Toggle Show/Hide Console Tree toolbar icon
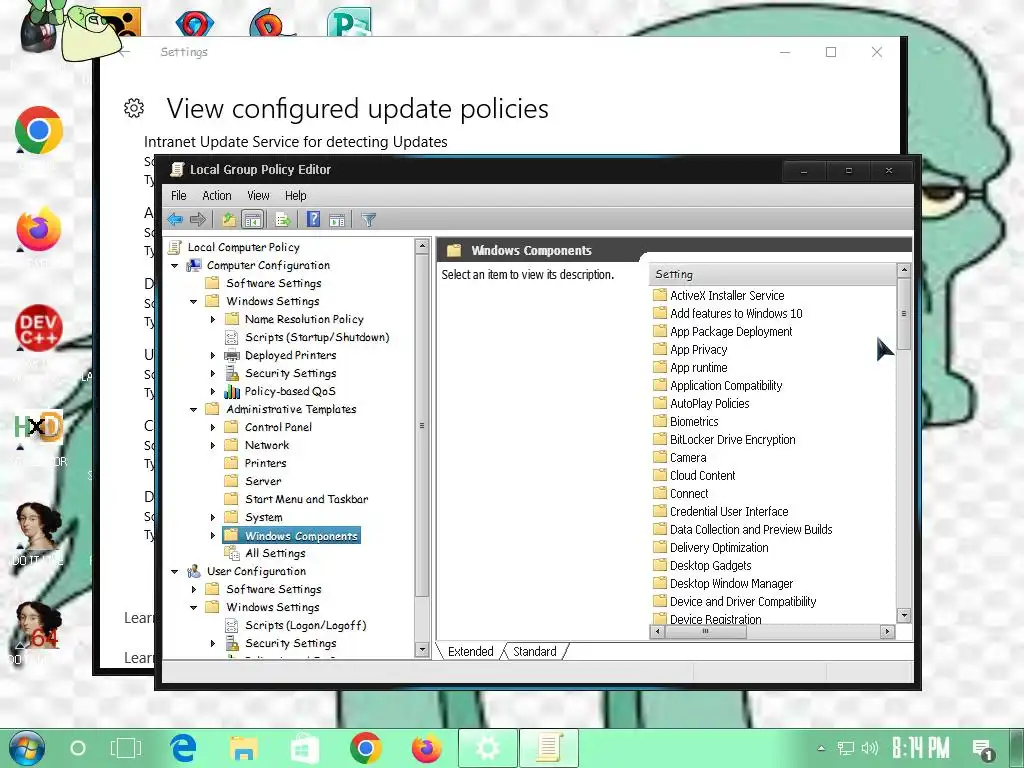Viewport: 1024px width, 768px height. (x=253, y=220)
